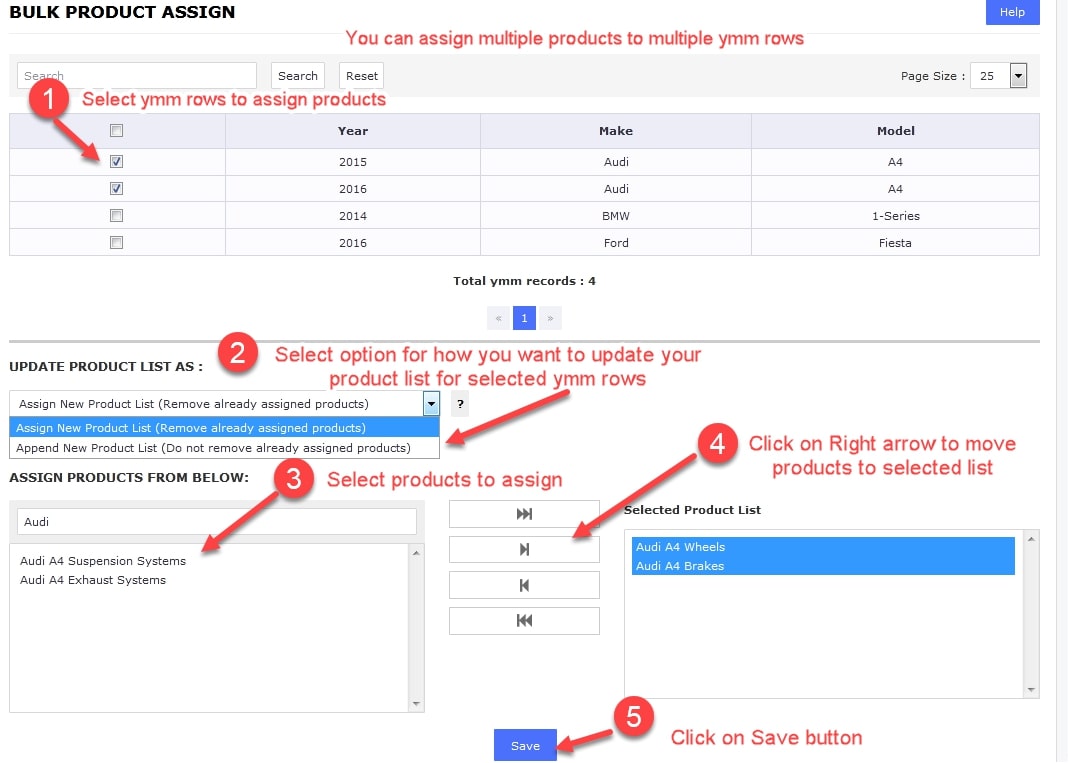Go to next page in pagination
1071x763 pixels.
pyautogui.click(x=550, y=318)
